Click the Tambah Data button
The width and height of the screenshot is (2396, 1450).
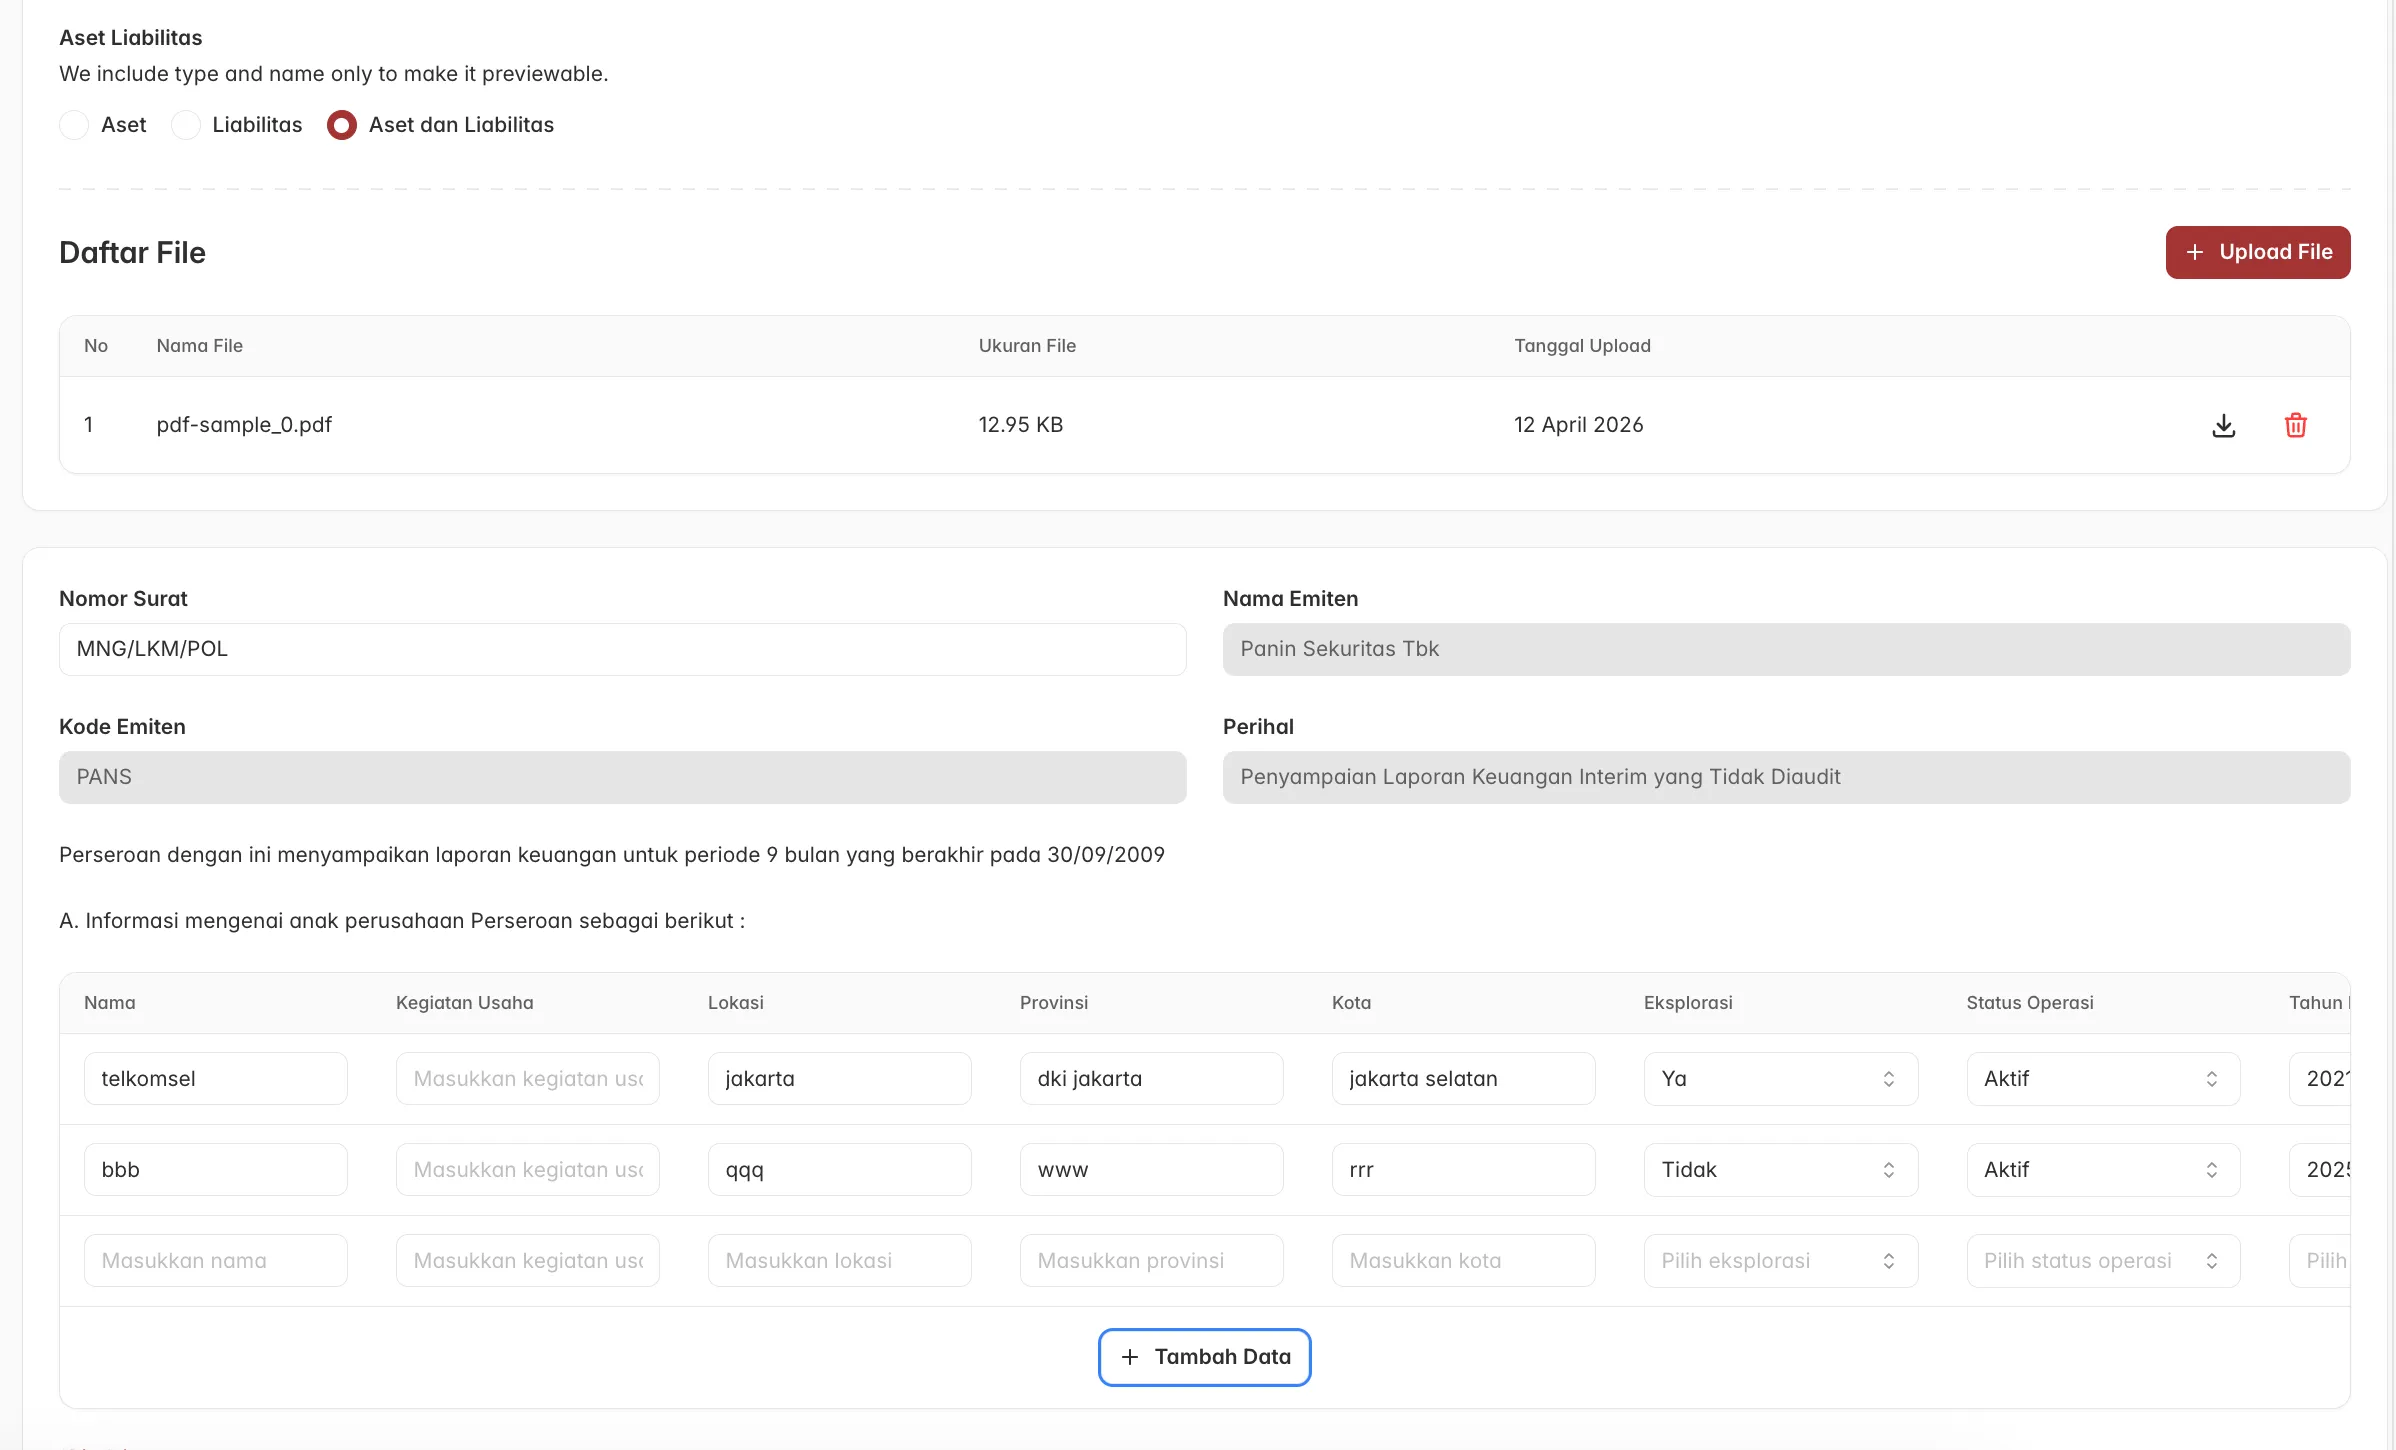point(1204,1357)
